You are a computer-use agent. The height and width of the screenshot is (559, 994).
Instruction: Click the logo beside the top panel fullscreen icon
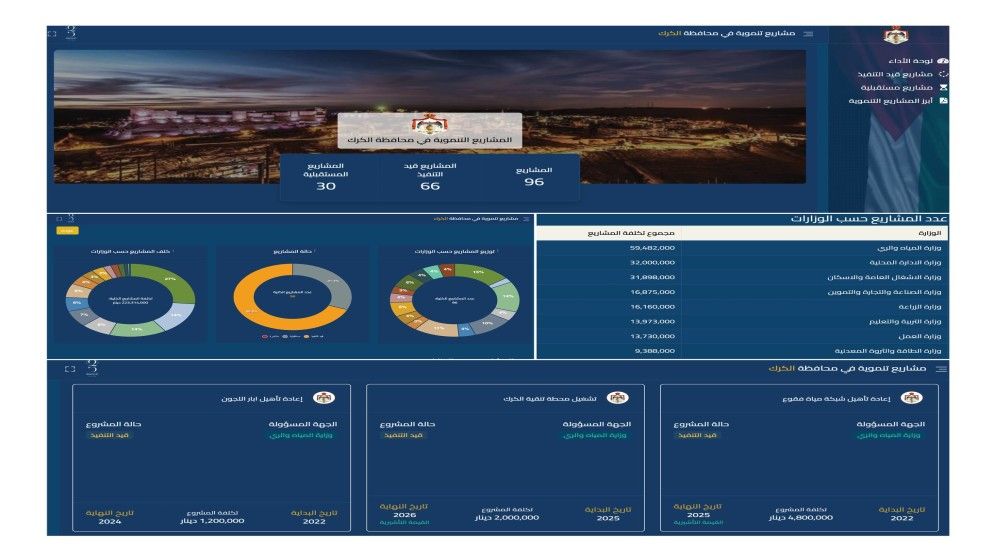pos(71,32)
